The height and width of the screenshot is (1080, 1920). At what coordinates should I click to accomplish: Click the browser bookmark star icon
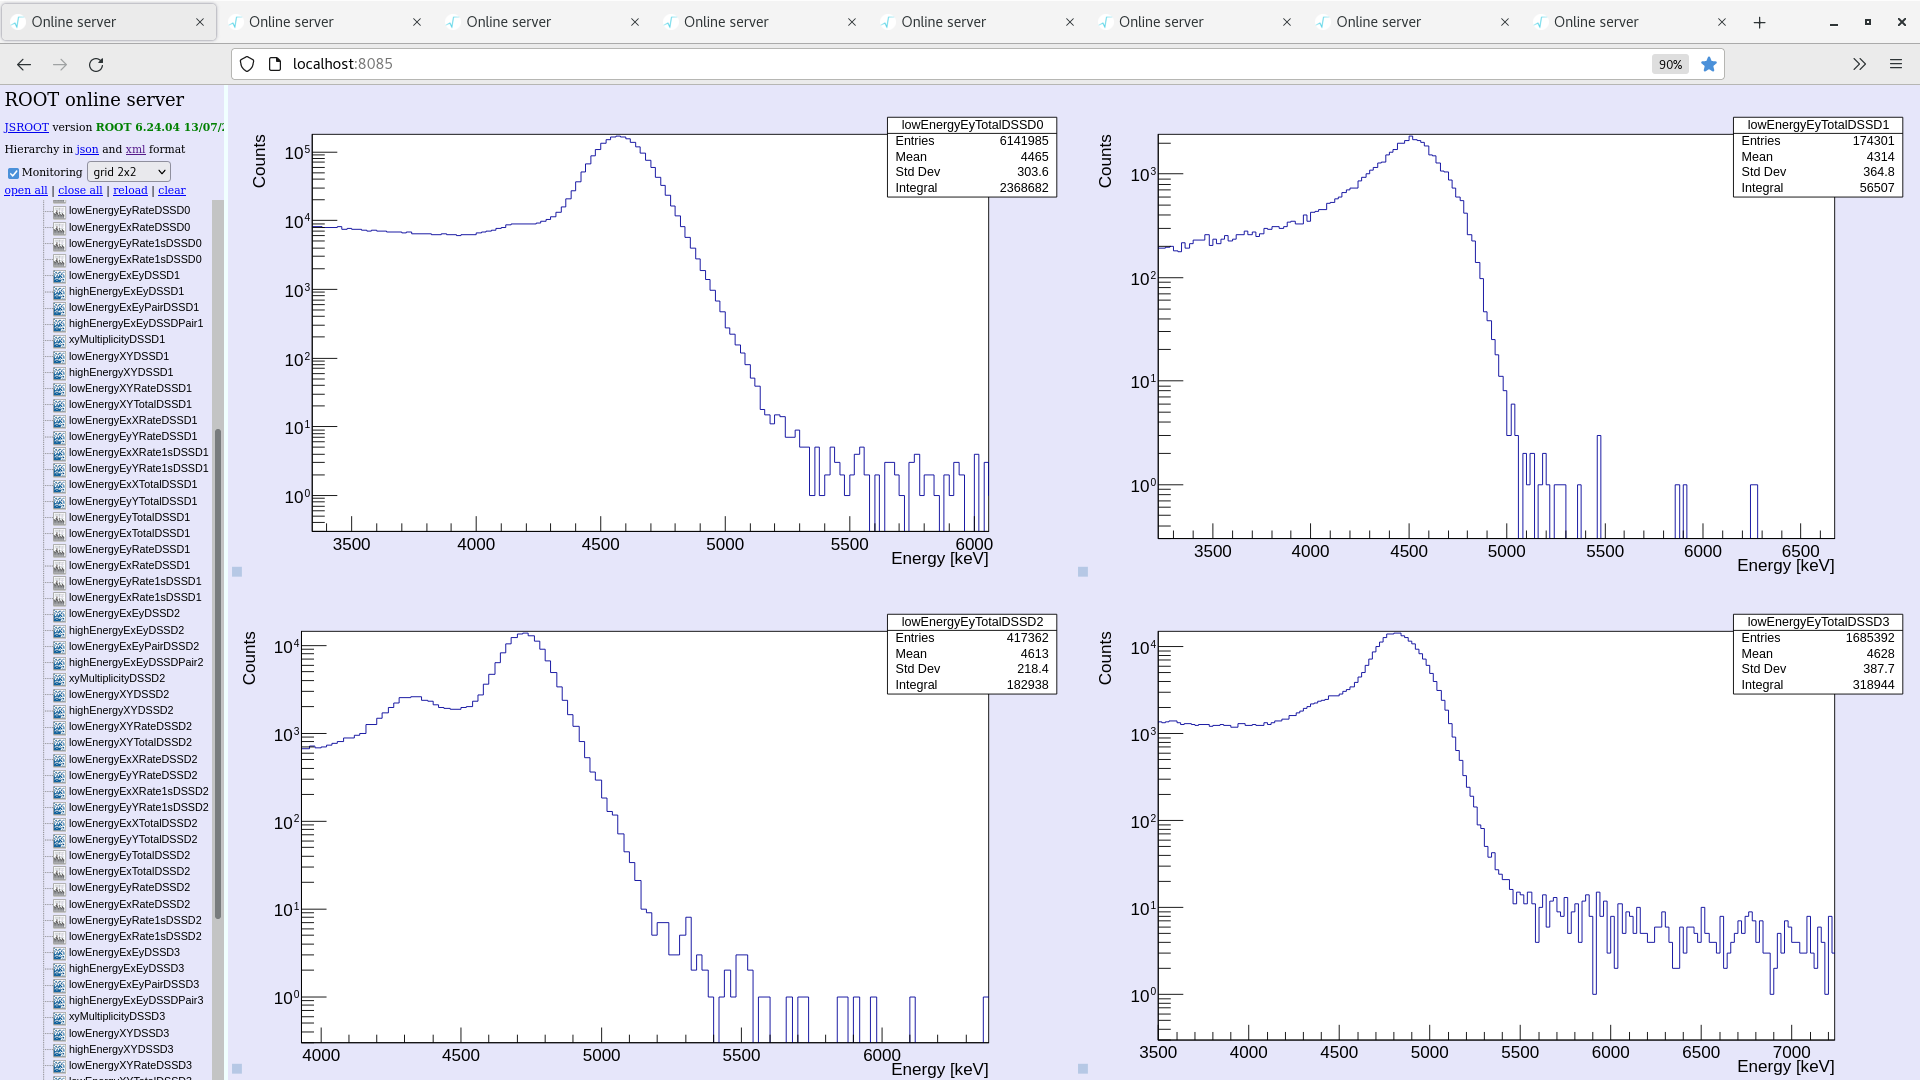(1709, 63)
